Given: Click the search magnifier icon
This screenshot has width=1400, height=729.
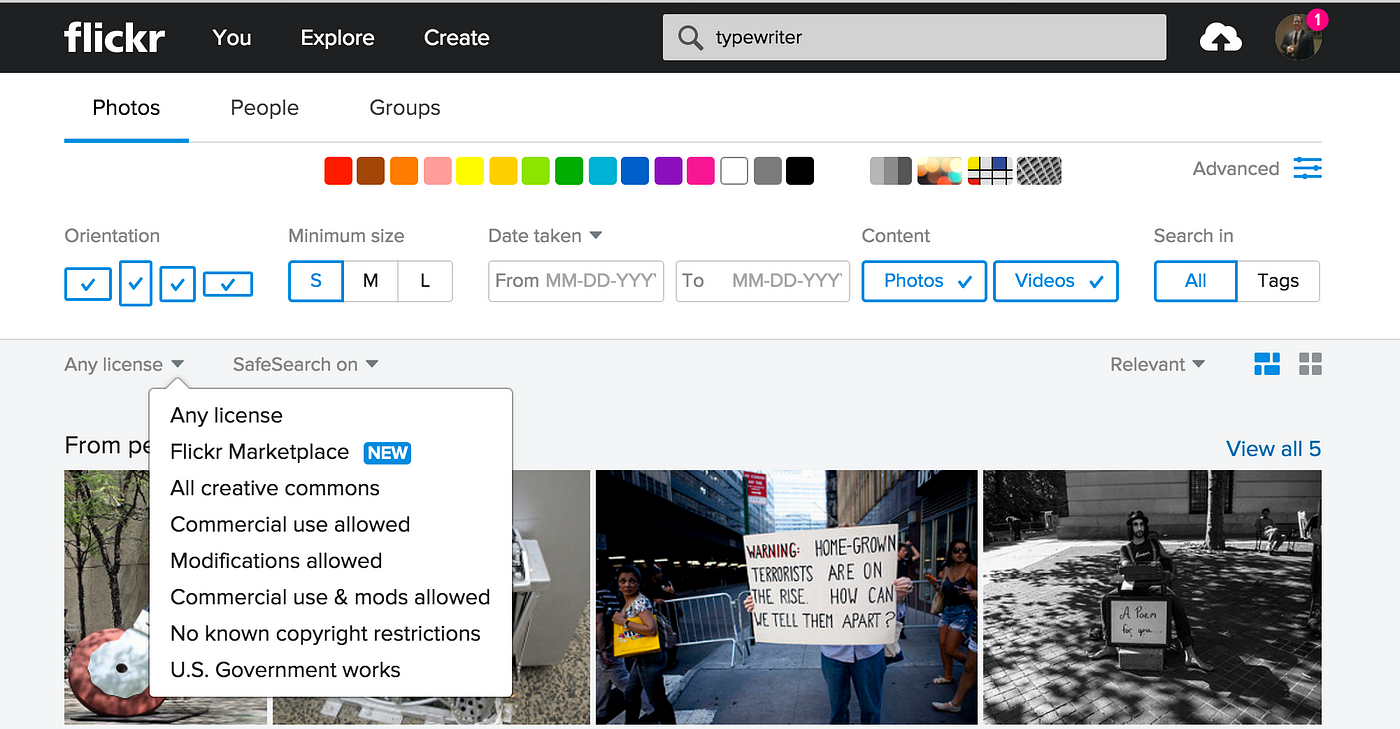Looking at the screenshot, I should pyautogui.click(x=690, y=38).
